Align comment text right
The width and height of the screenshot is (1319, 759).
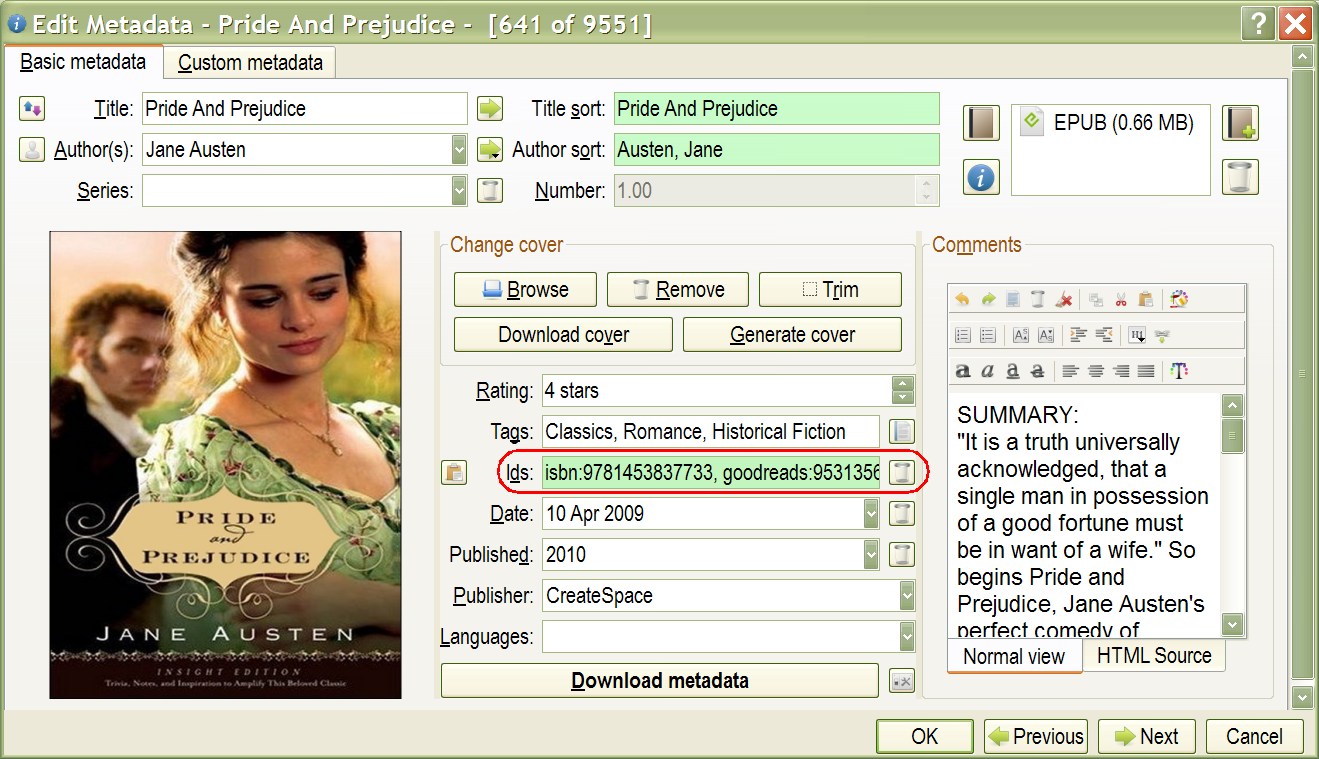pyautogui.click(x=1121, y=371)
